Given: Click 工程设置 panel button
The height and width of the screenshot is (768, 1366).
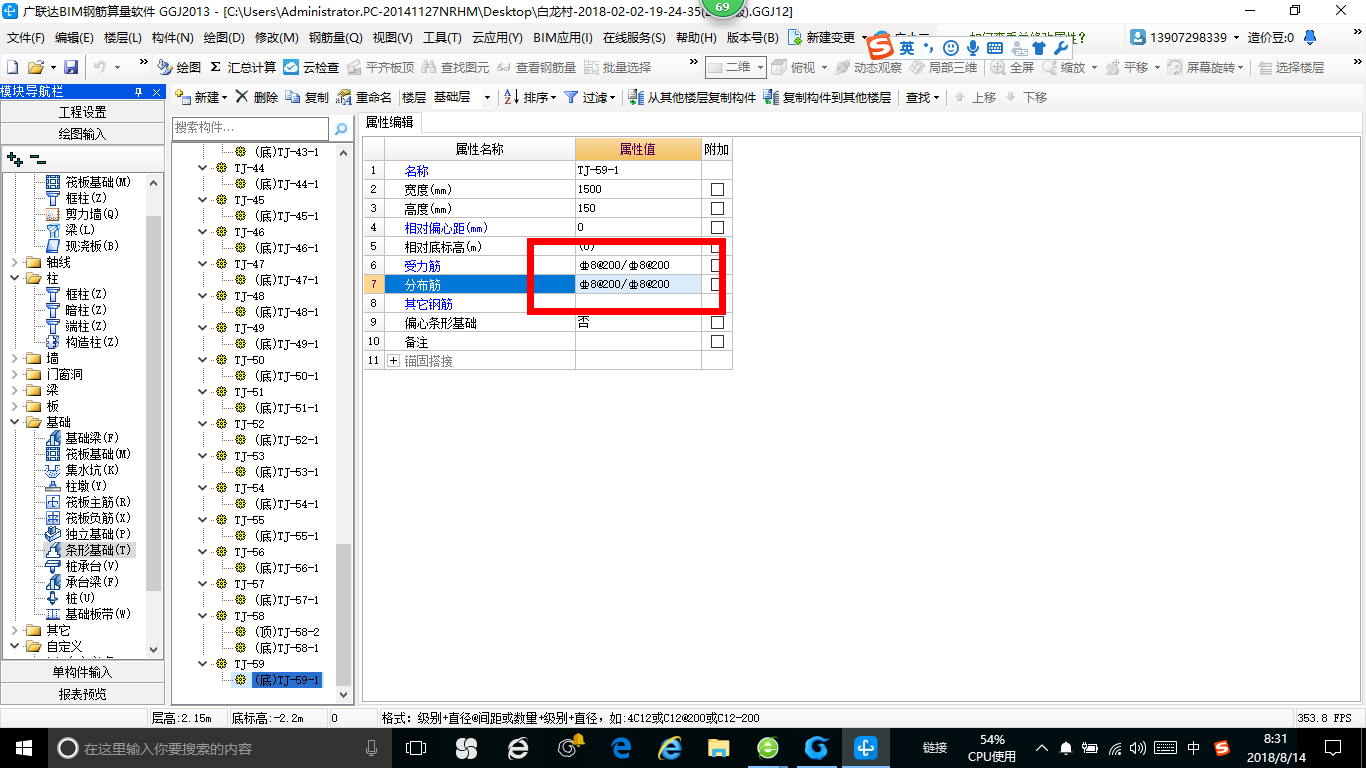Looking at the screenshot, I should (x=82, y=112).
